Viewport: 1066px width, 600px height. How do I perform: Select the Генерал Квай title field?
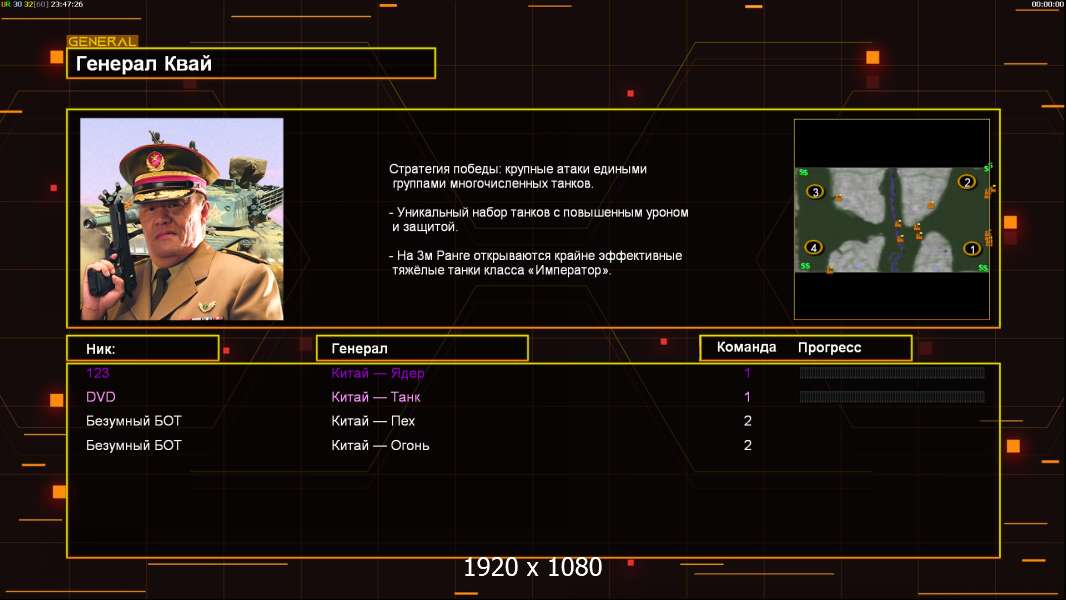[251, 63]
